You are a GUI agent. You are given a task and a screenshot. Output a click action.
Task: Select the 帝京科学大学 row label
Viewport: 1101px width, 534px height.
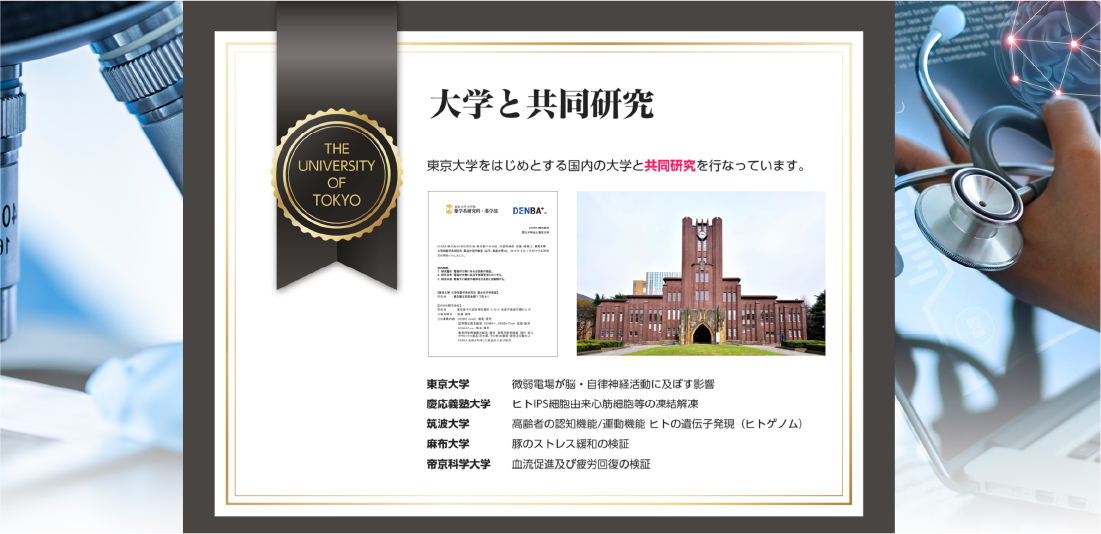click(459, 464)
